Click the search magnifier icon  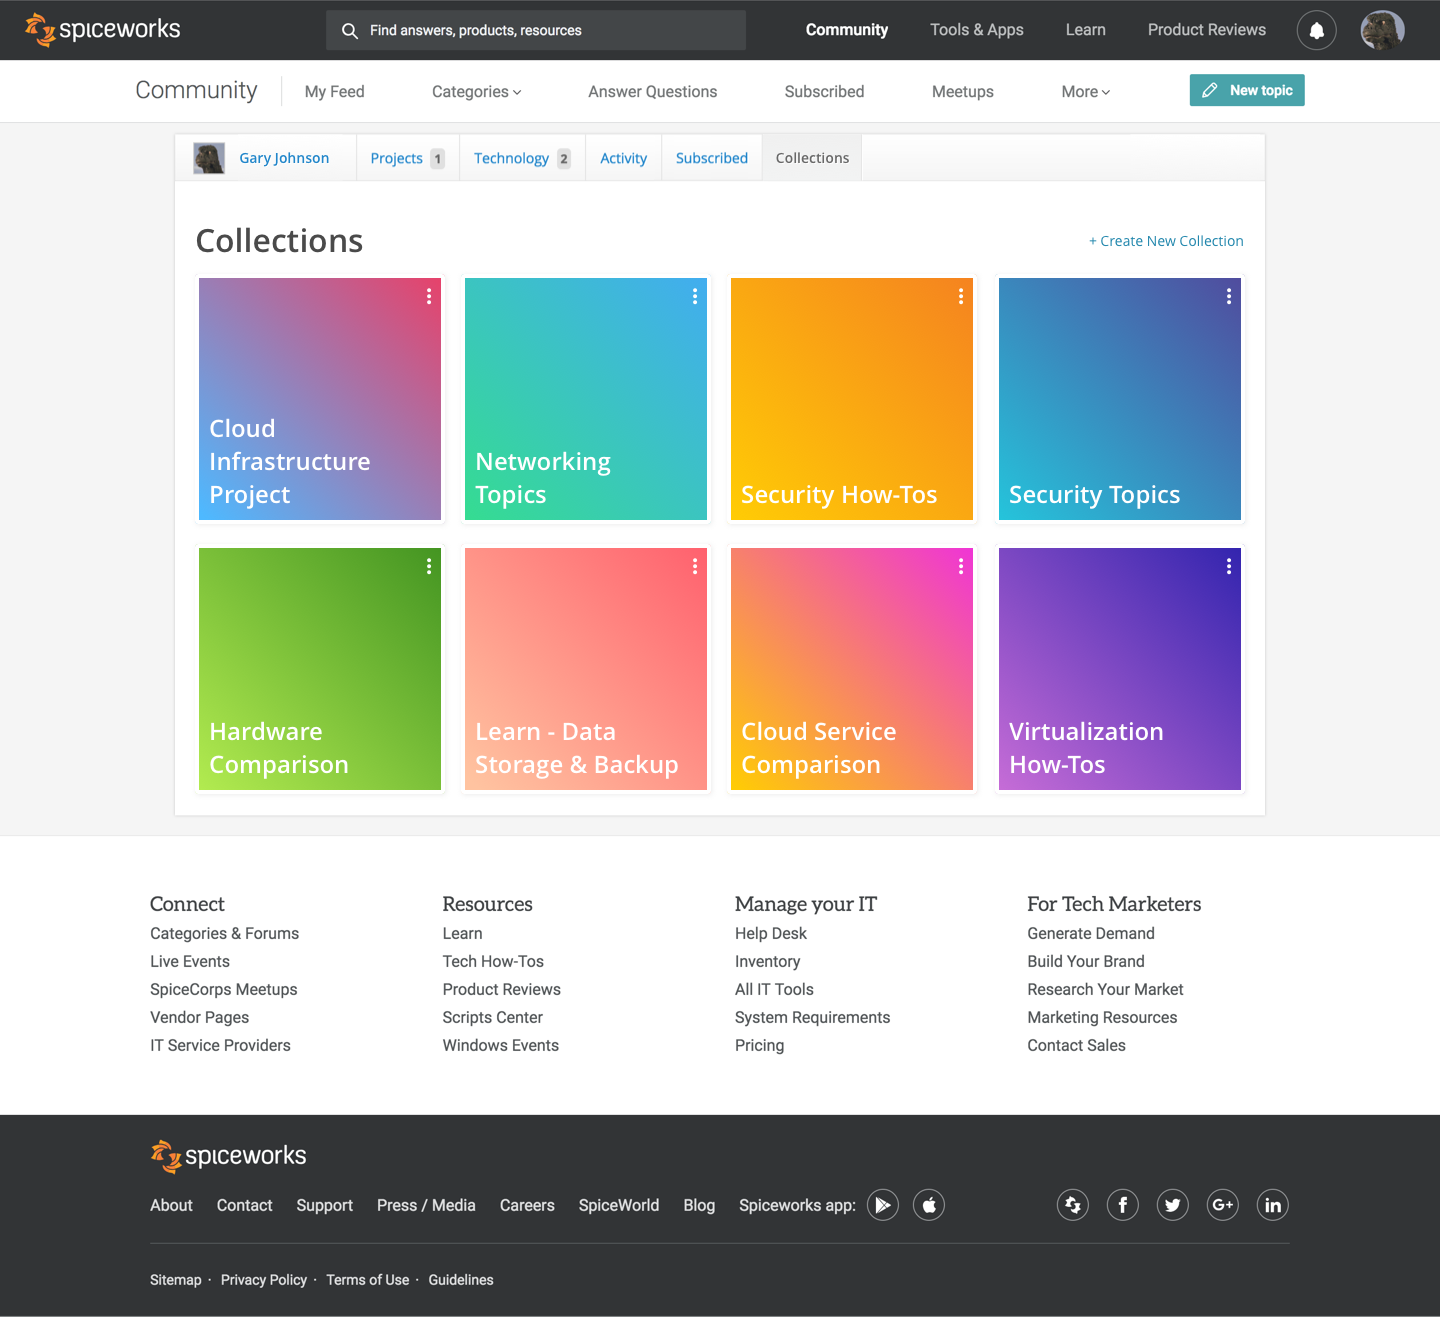(x=350, y=31)
